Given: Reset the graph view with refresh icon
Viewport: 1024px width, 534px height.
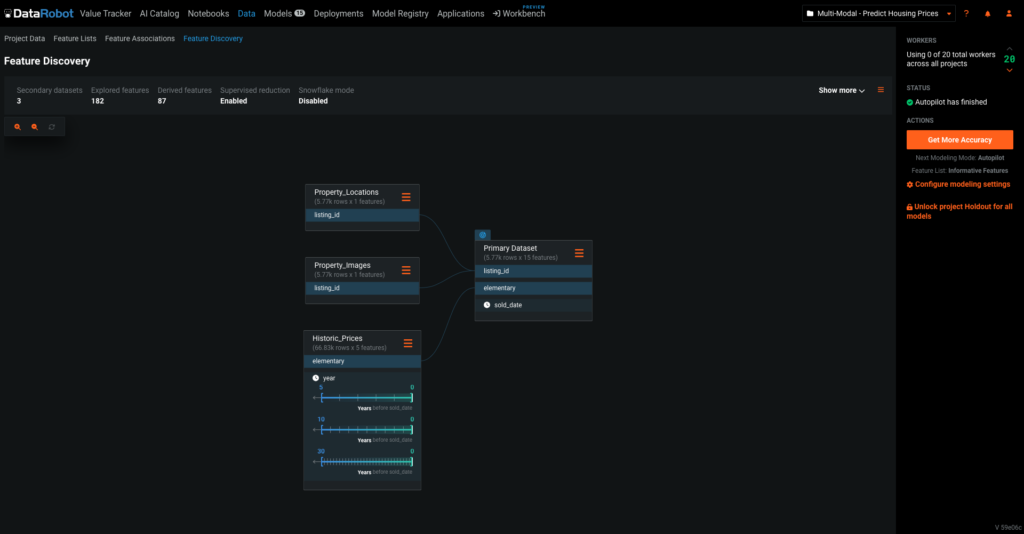Looking at the screenshot, I should [52, 127].
